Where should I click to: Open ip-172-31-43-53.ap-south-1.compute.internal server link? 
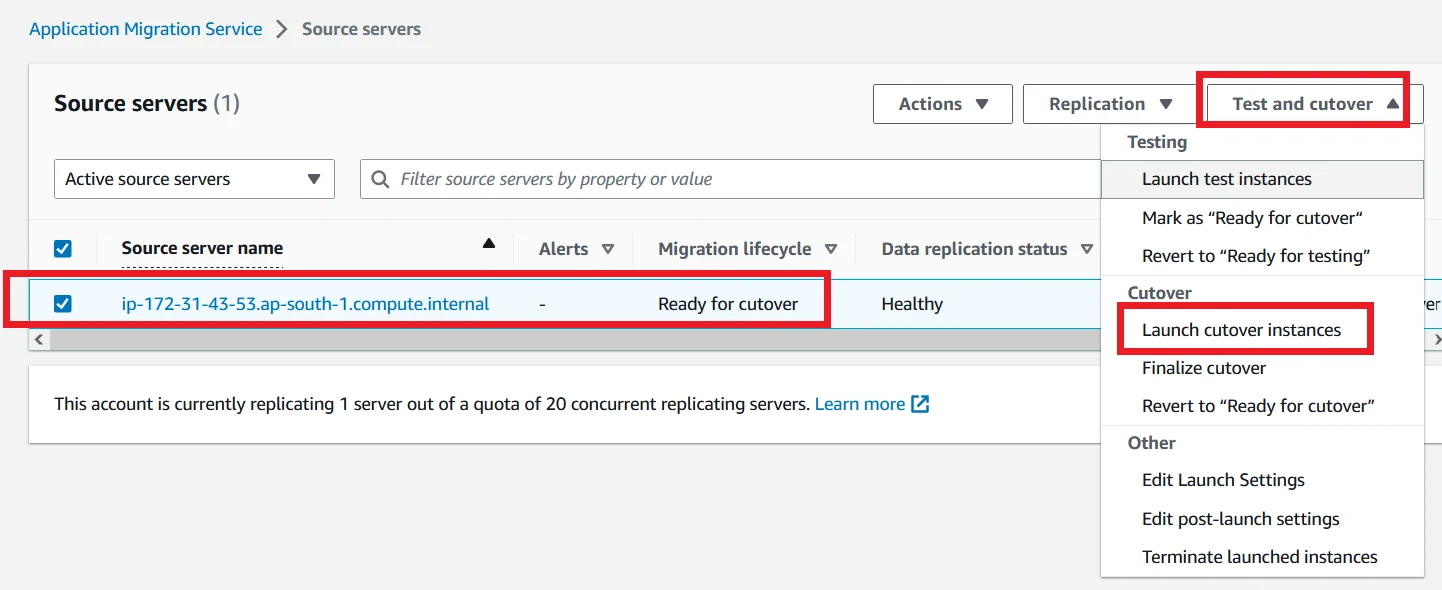coord(305,304)
